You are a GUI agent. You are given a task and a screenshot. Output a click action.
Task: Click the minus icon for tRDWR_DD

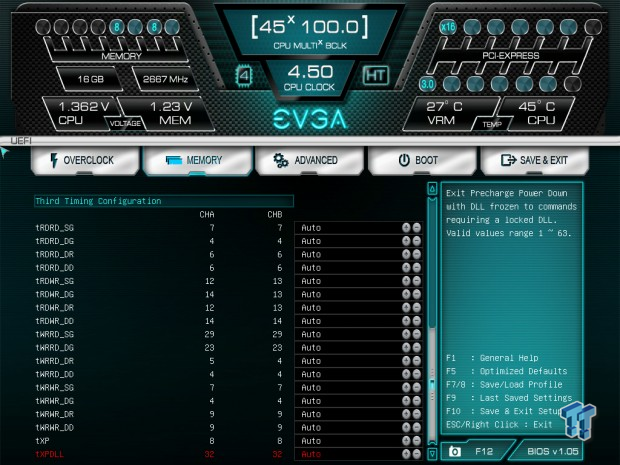(416, 321)
